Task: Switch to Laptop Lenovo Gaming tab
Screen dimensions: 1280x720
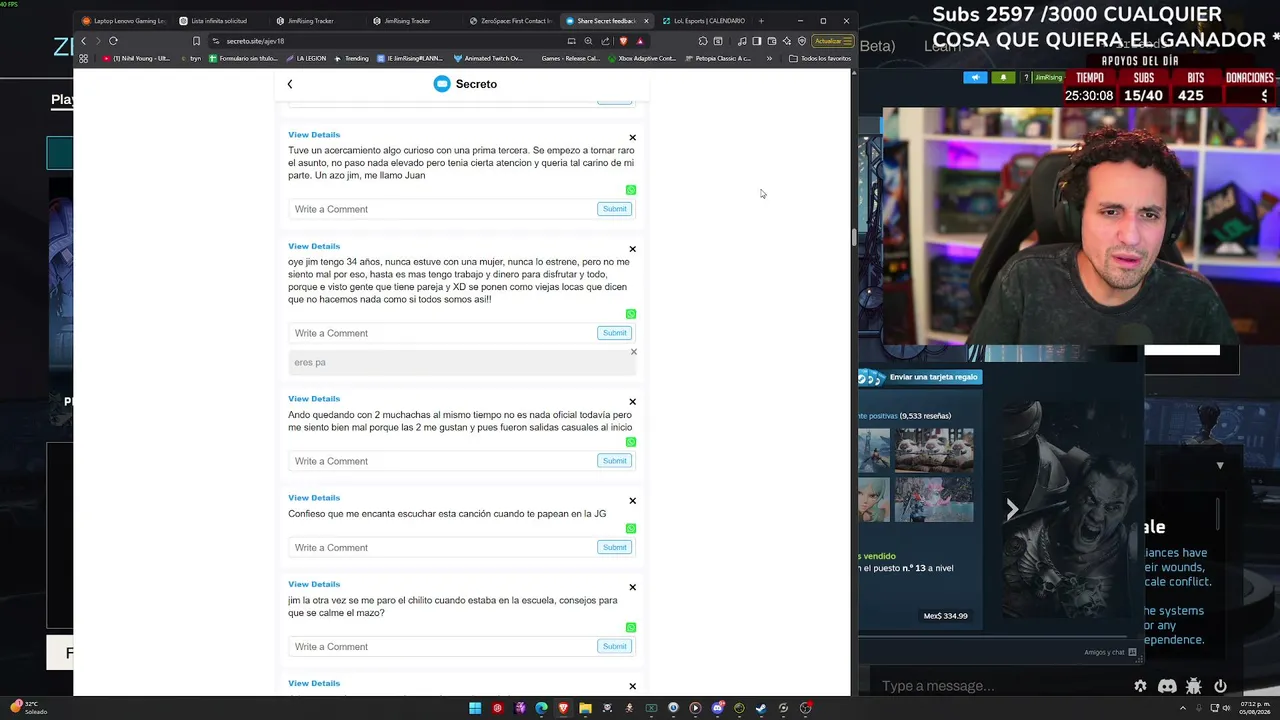Action: (x=126, y=21)
